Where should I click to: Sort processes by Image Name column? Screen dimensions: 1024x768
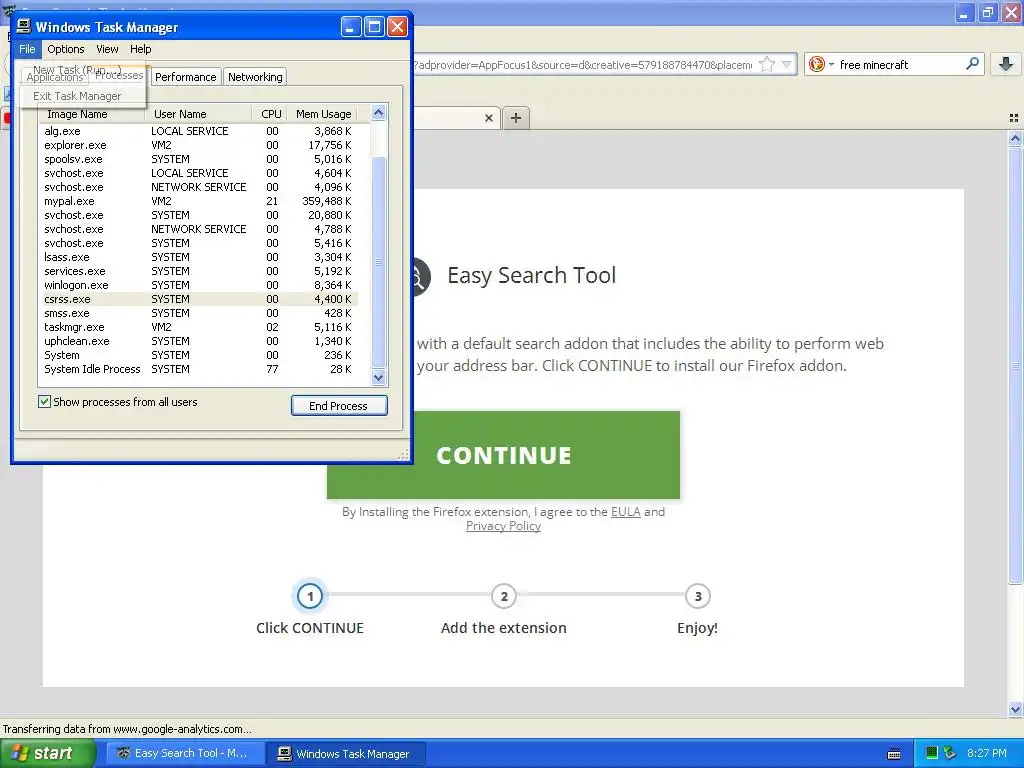[x=92, y=114]
